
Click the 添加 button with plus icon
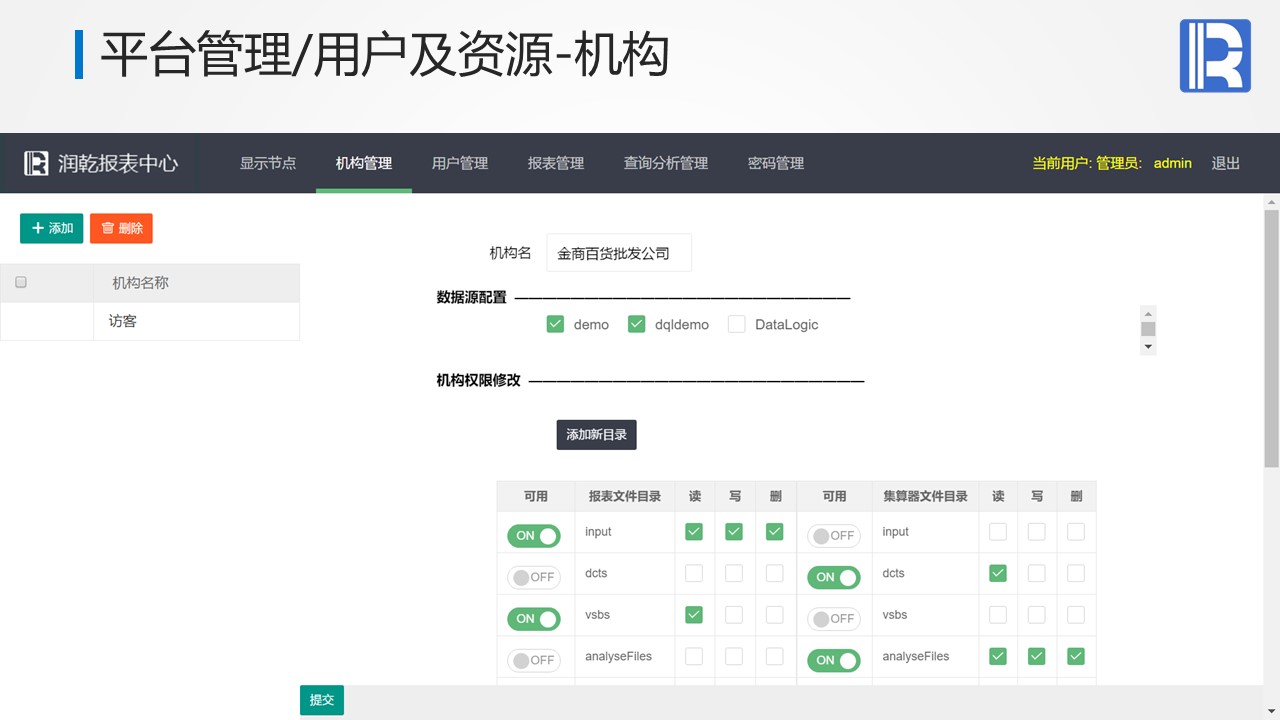[x=52, y=228]
